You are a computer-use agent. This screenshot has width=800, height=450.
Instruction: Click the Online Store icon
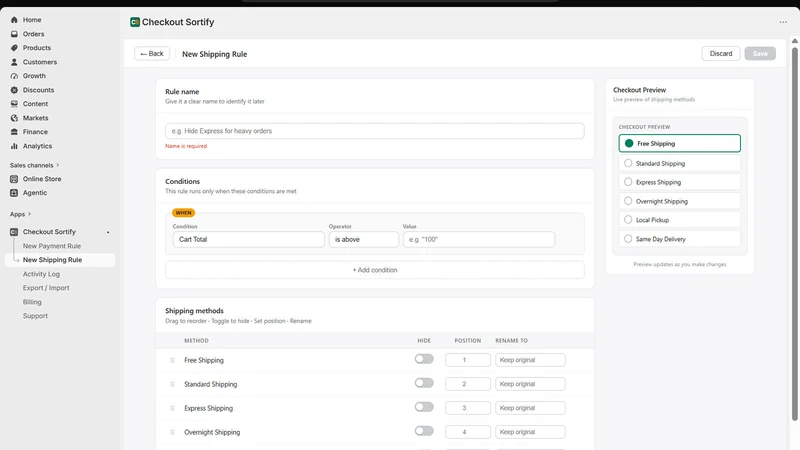pyautogui.click(x=14, y=179)
